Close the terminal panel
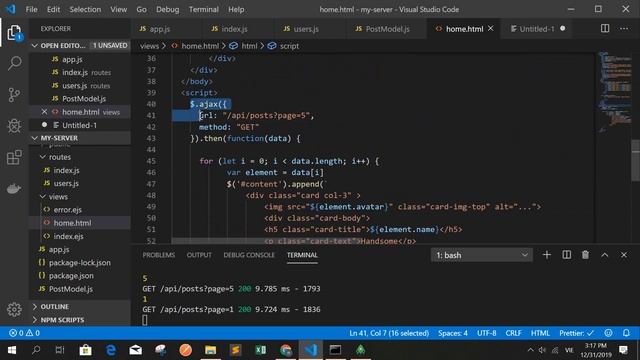 624,255
